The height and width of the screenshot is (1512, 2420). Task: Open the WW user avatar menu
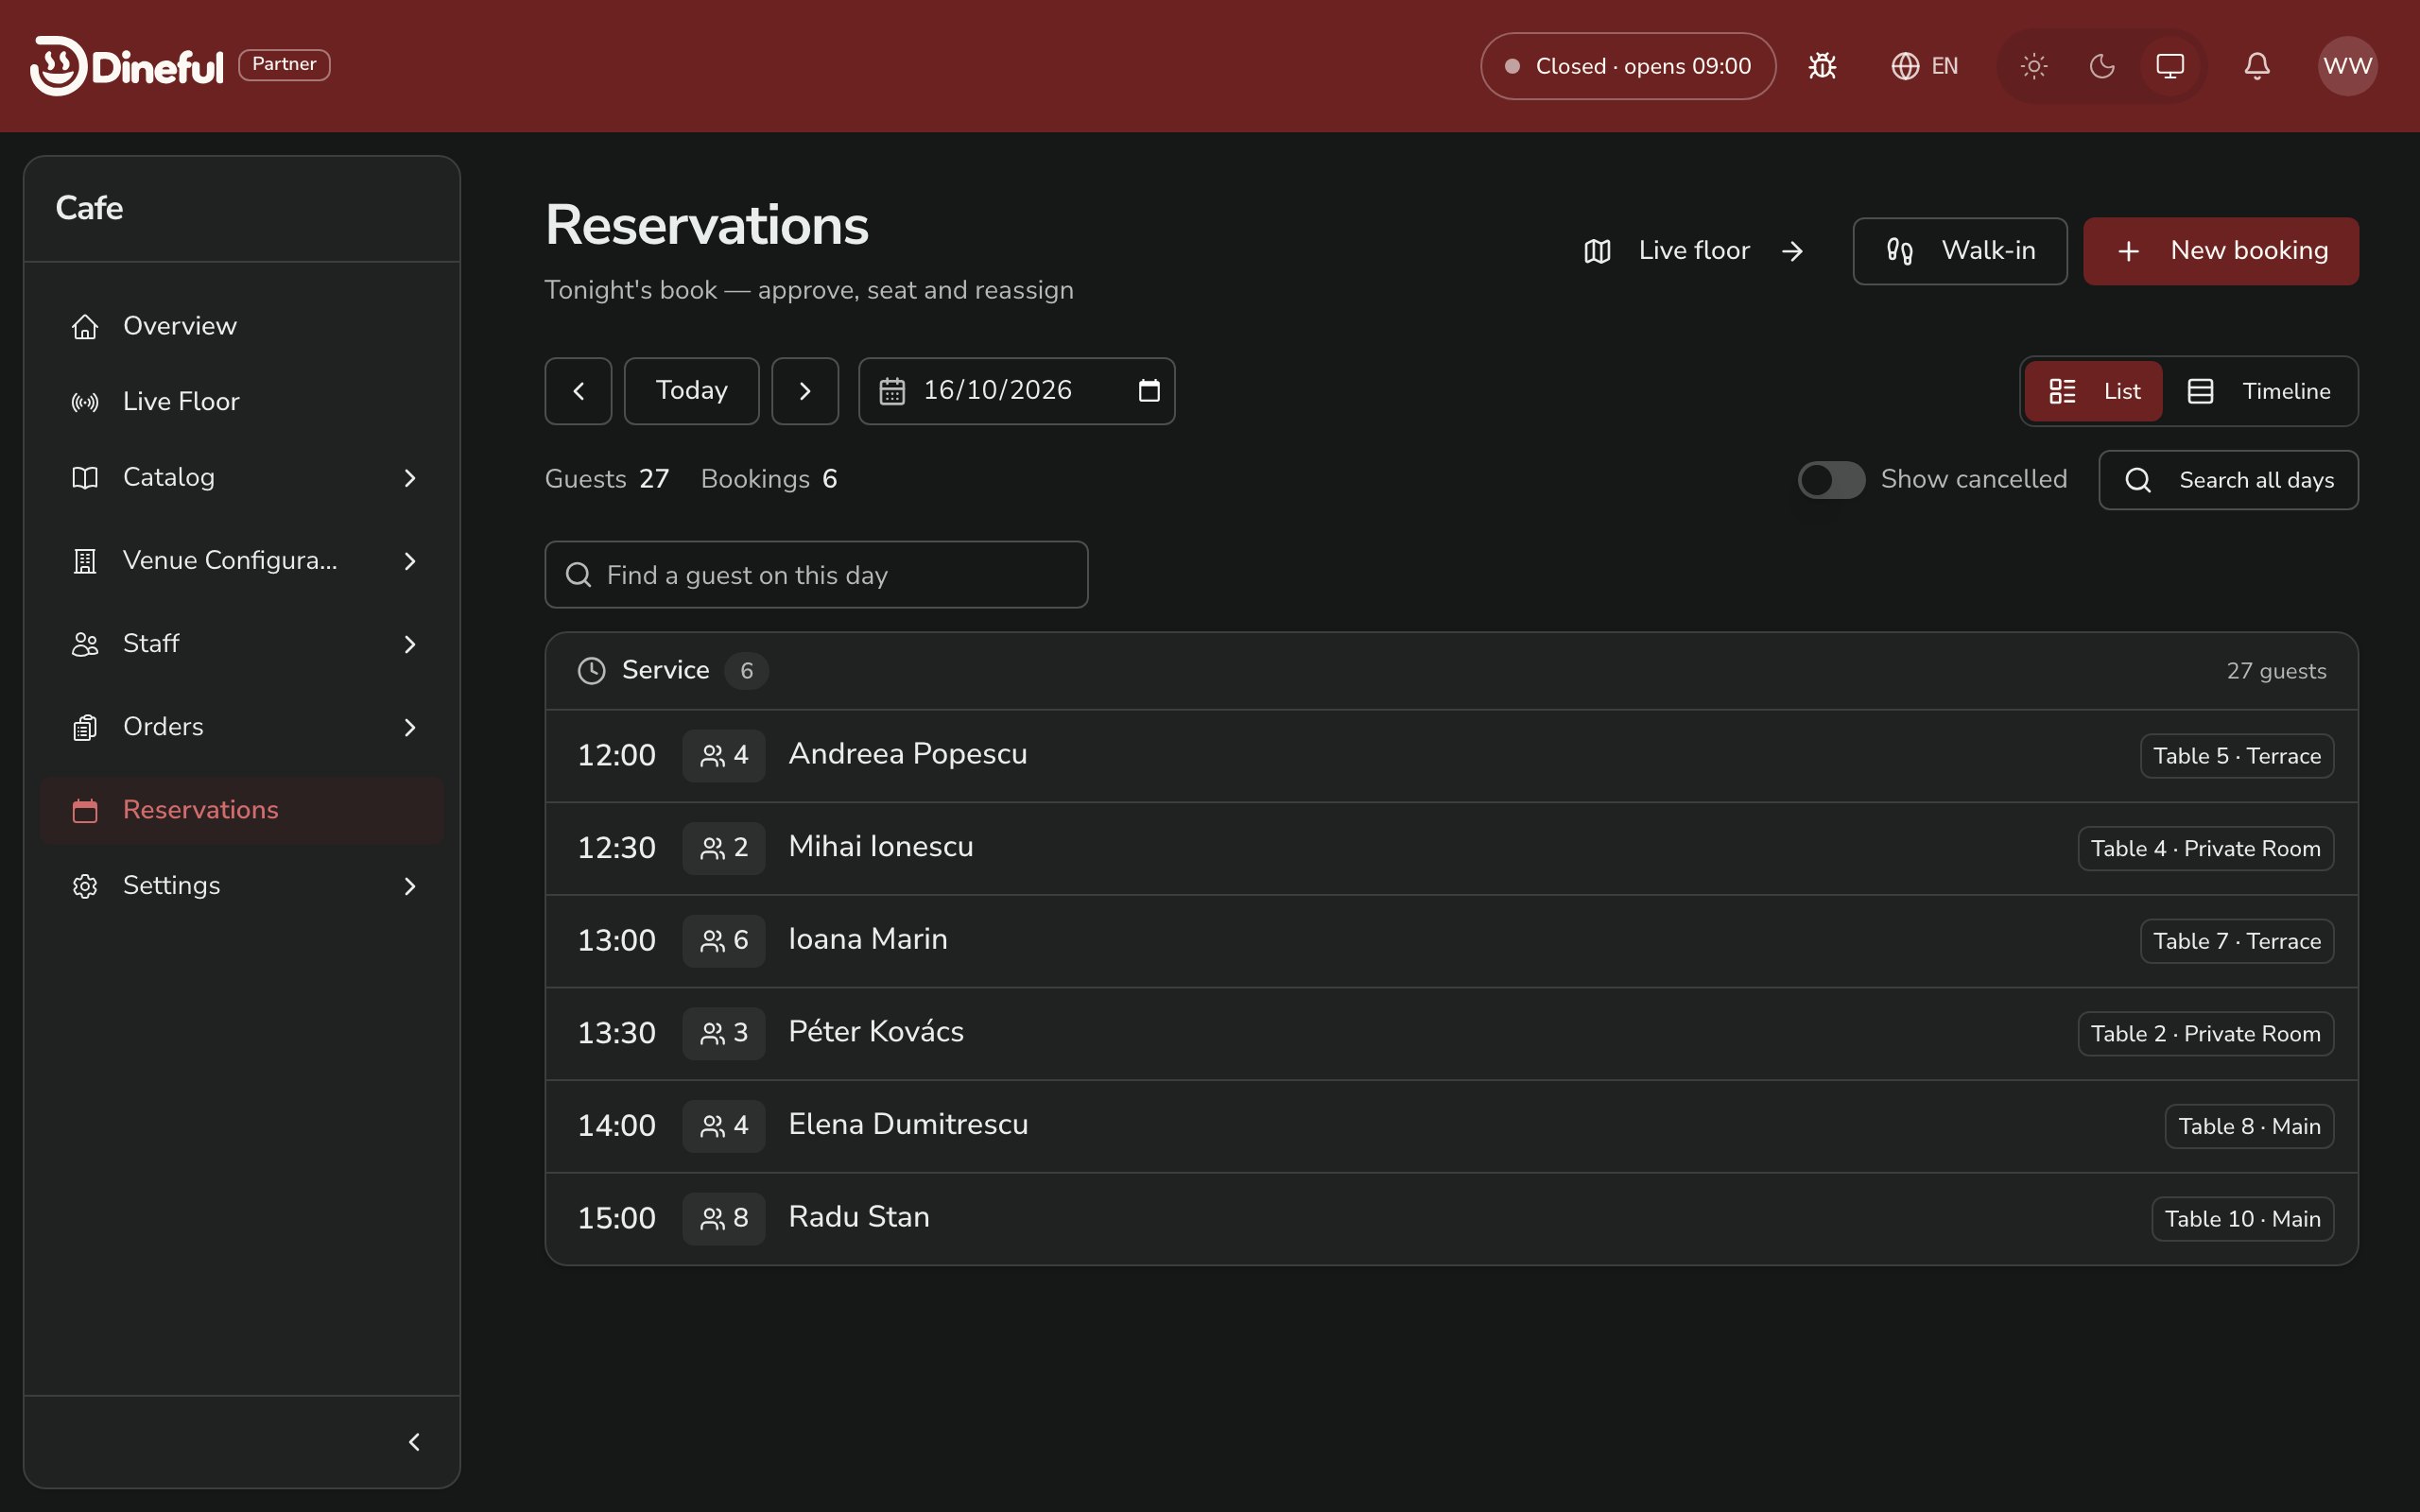point(2347,66)
